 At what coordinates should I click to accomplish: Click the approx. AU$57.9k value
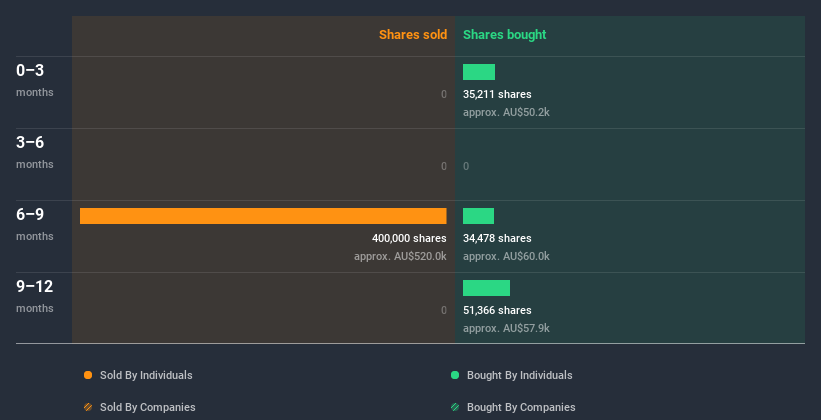(506, 328)
